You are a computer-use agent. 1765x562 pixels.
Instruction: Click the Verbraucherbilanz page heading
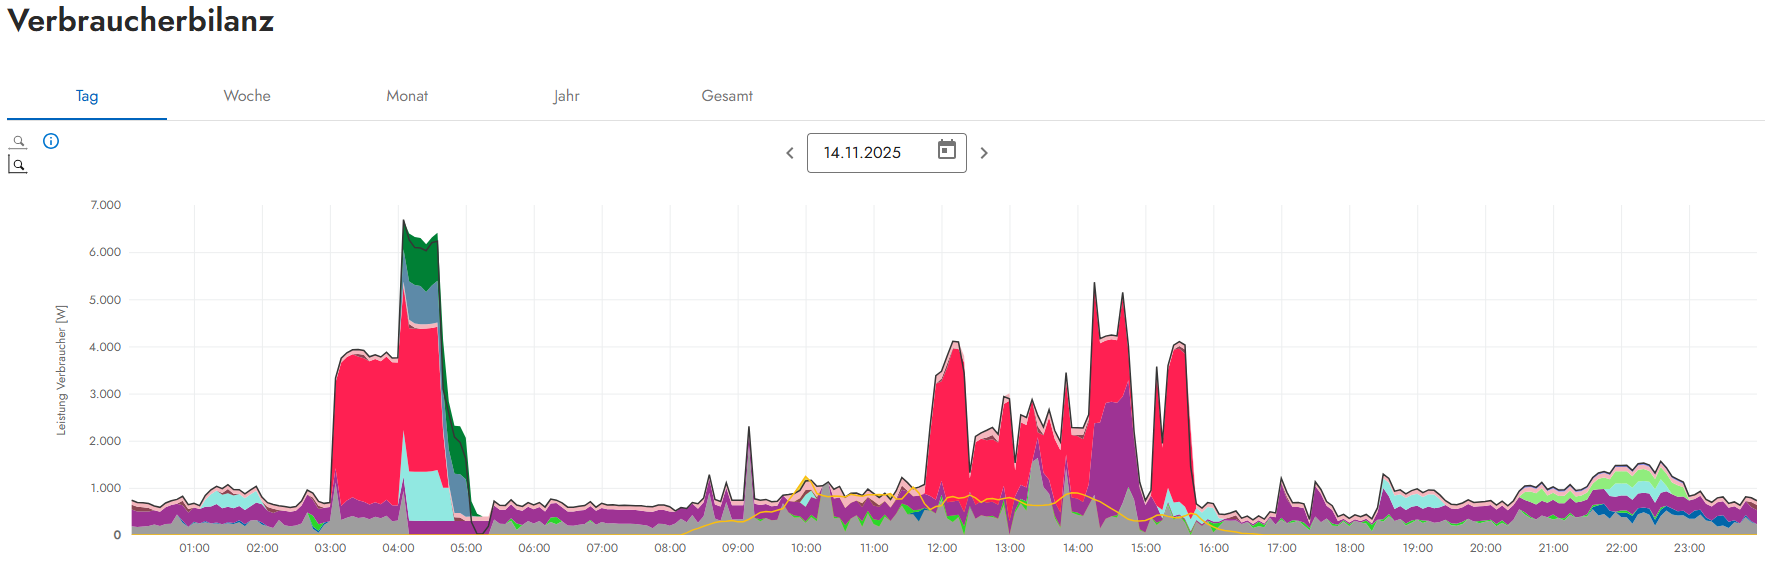[x=141, y=21]
